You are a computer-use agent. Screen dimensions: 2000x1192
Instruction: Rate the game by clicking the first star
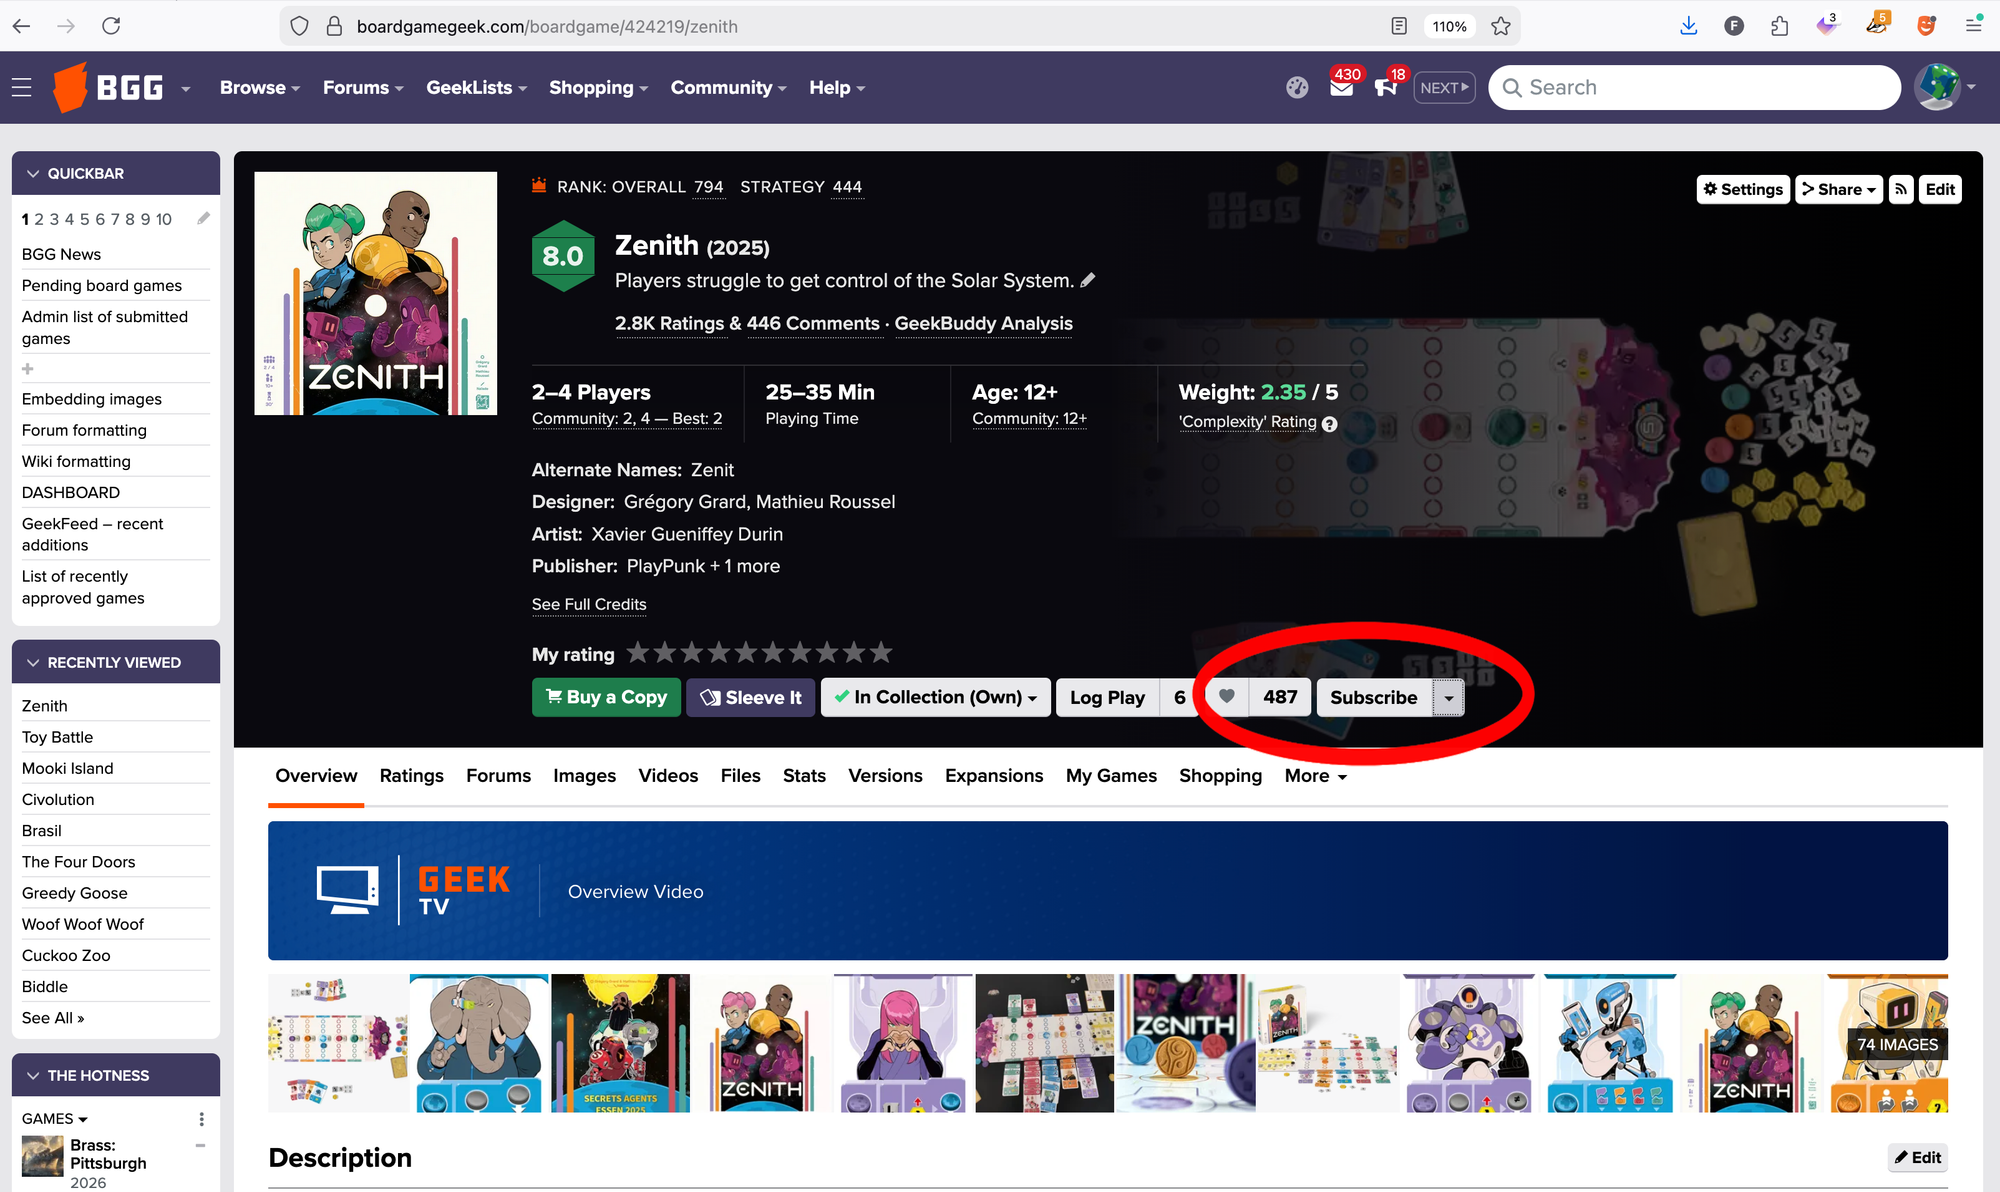click(x=639, y=652)
